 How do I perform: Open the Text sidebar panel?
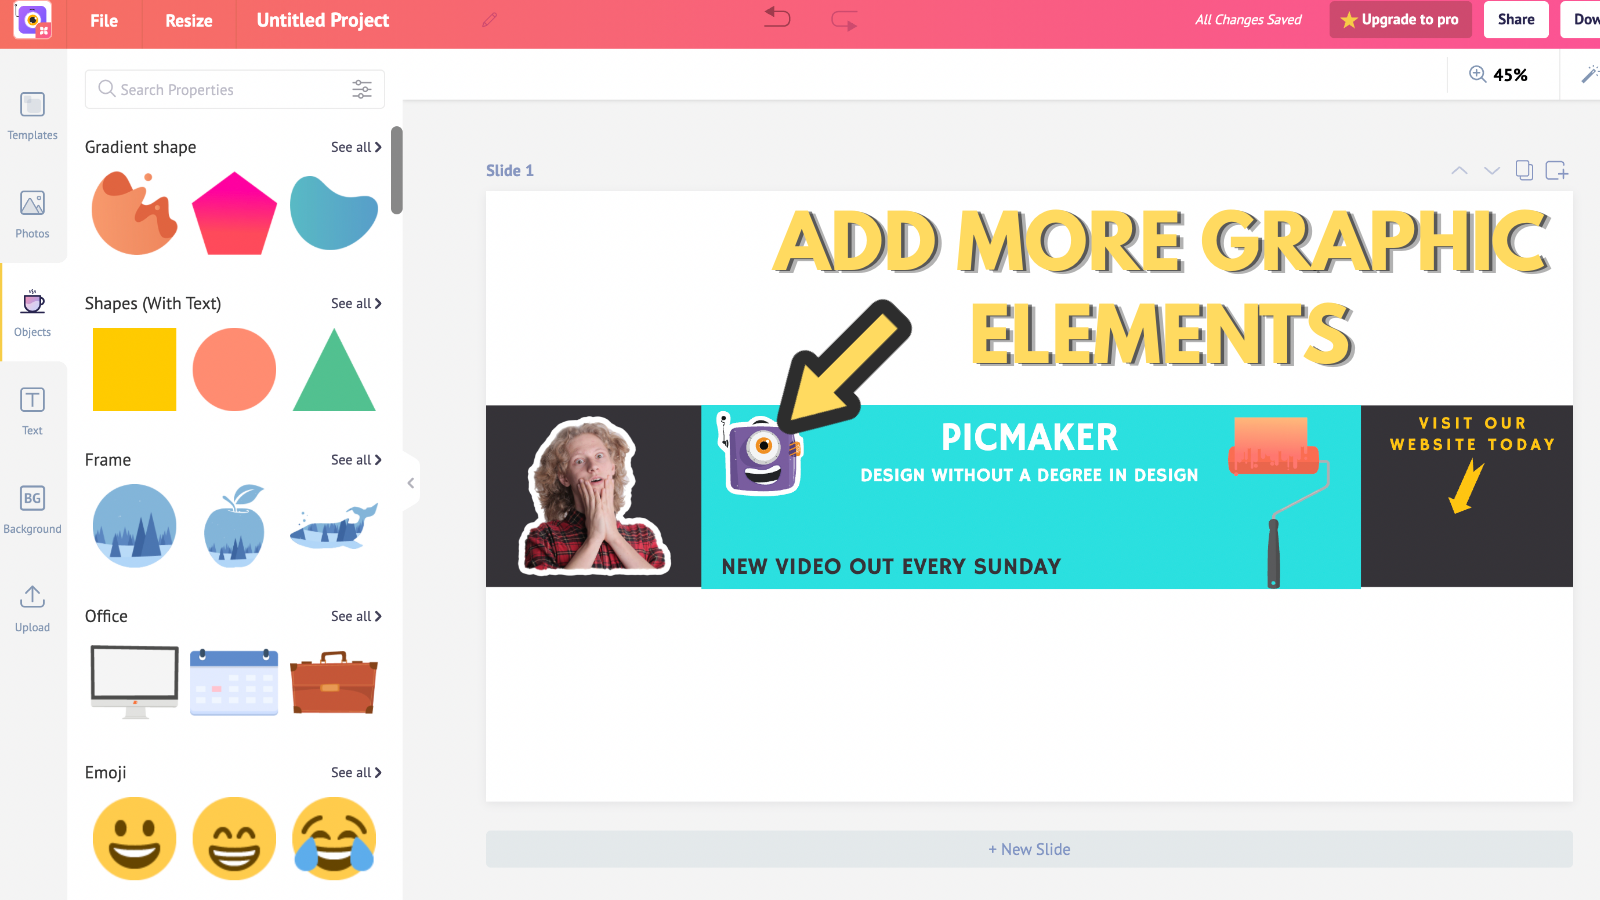(x=32, y=411)
